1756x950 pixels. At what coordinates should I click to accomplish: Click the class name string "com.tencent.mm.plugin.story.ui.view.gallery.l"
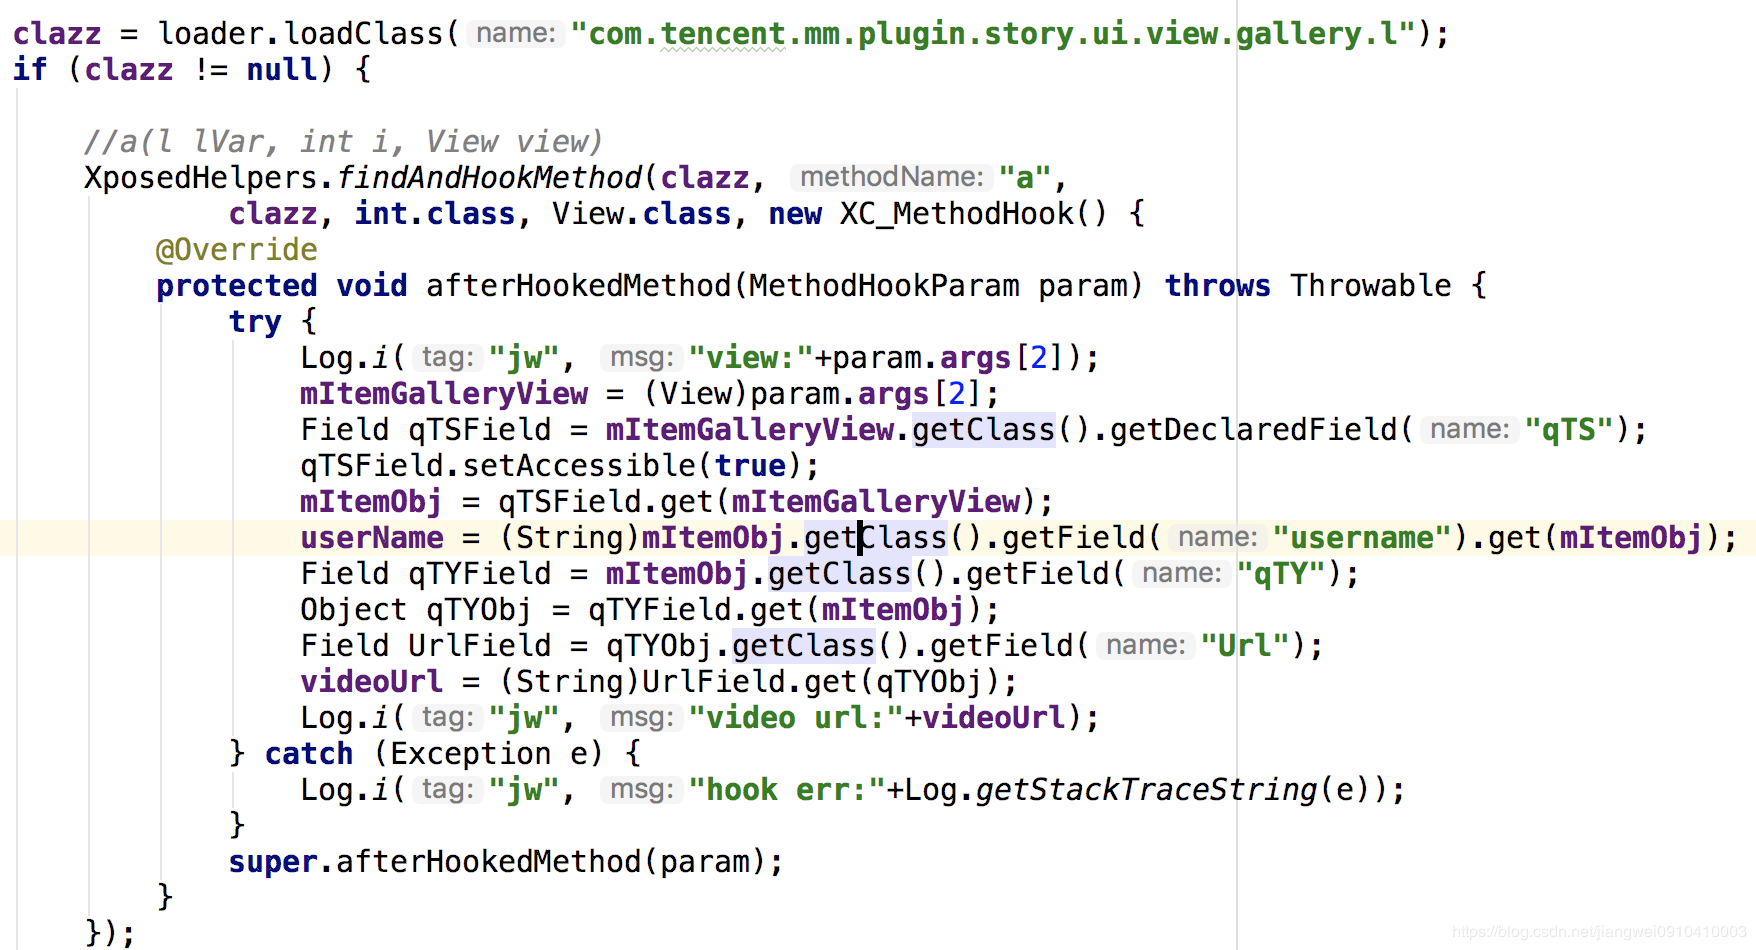(993, 33)
